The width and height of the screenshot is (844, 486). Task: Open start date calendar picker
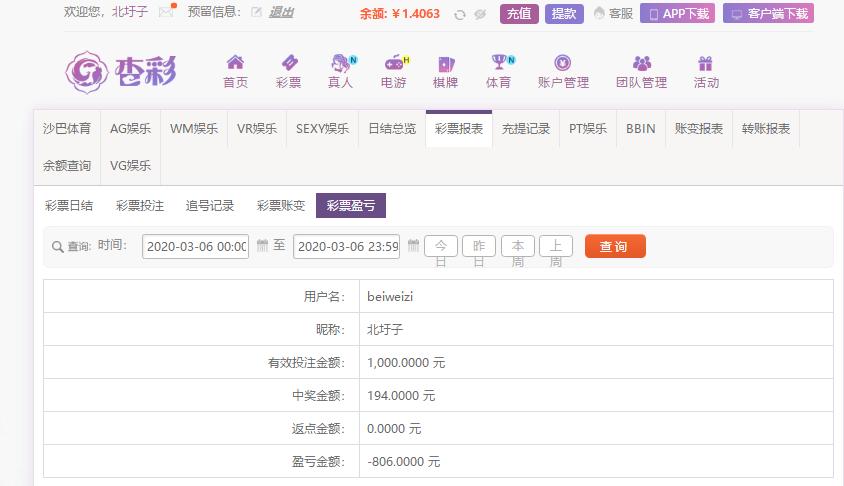(262, 246)
